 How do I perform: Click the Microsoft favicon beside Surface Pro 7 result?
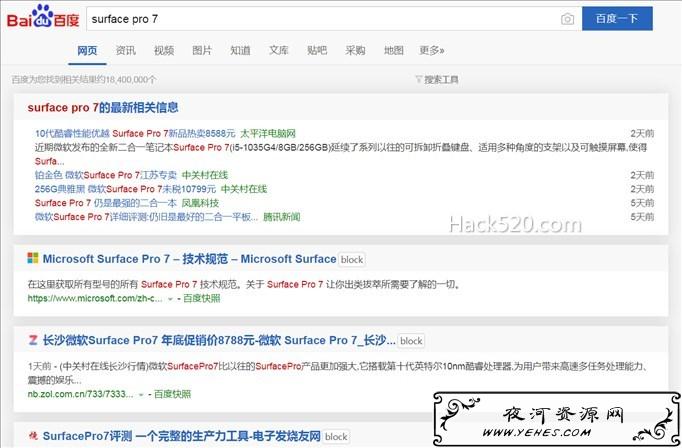point(33,258)
